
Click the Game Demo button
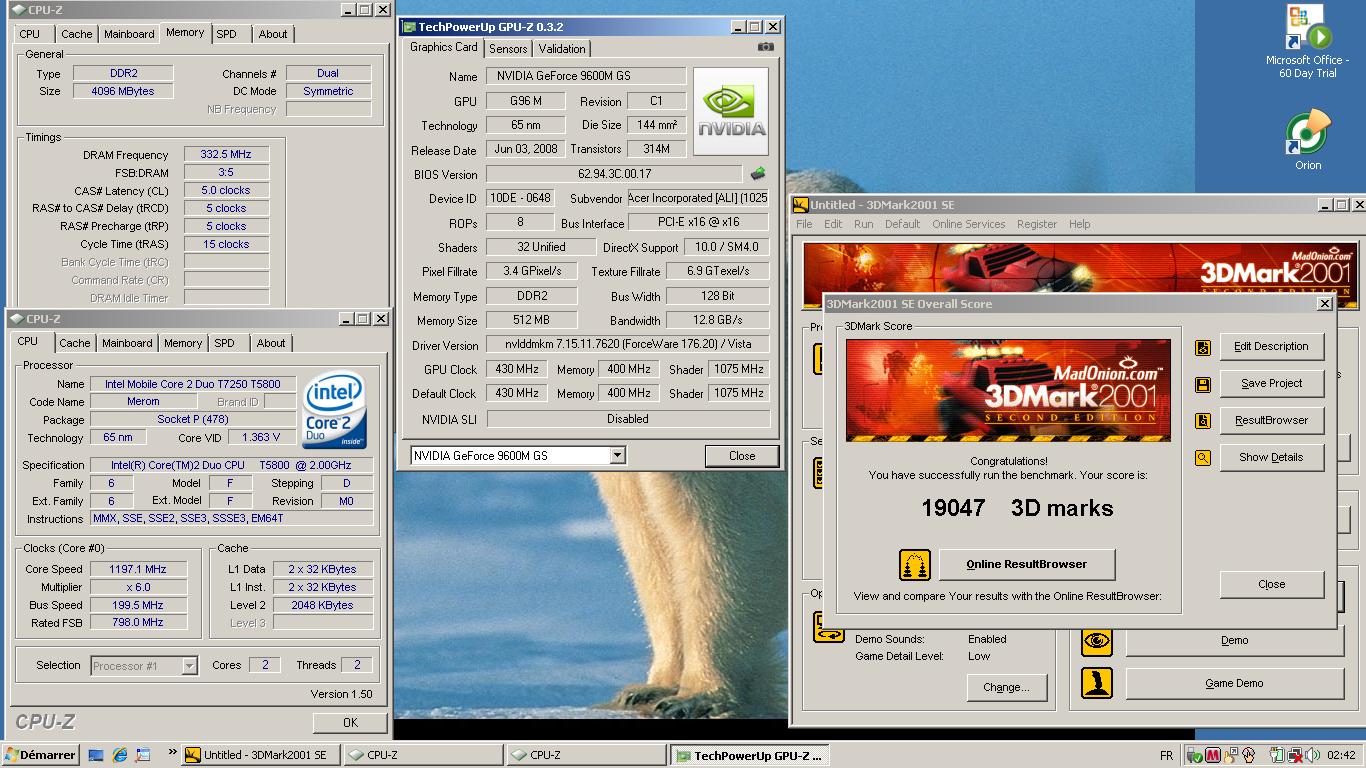pos(1235,684)
